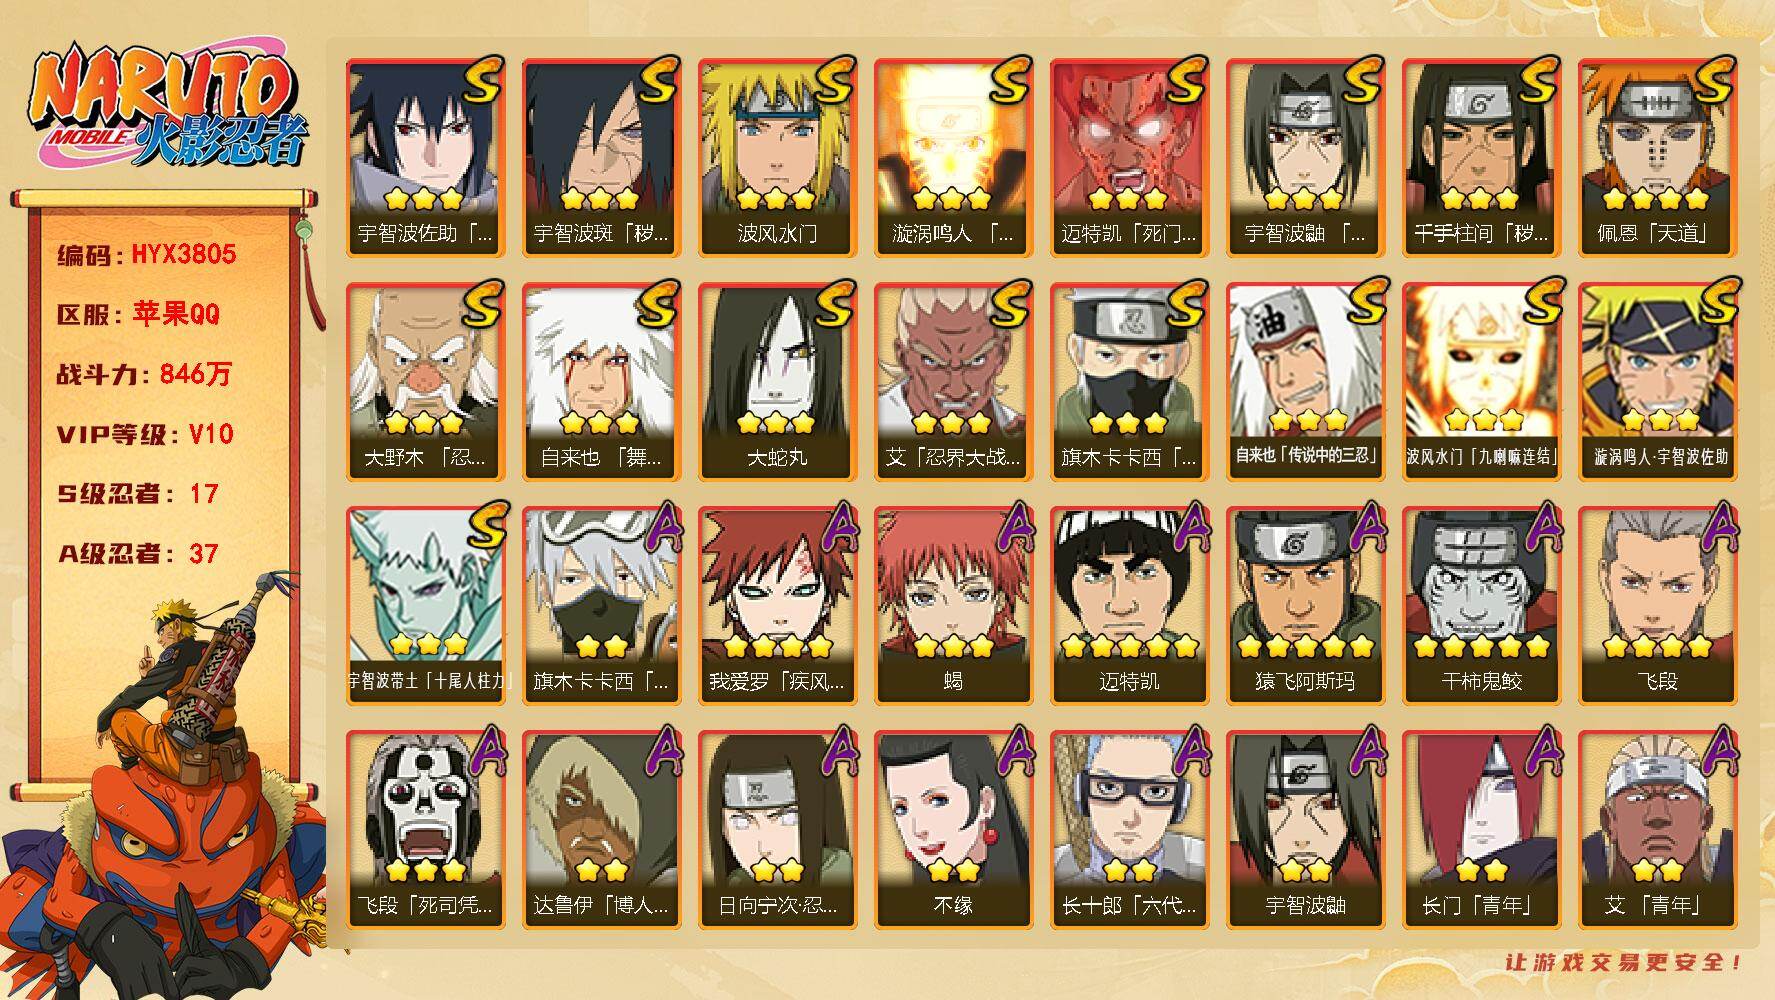The image size is (1775, 1000).
Task: Click the 战斗力 846万 stat line
Action: point(144,374)
